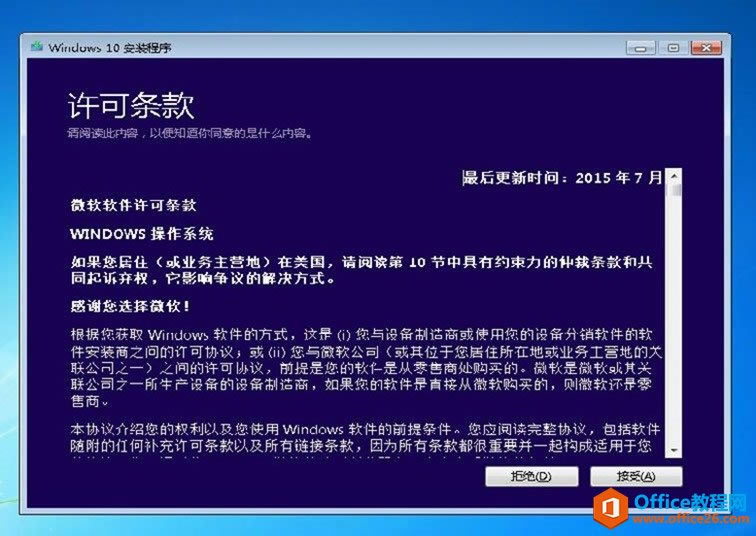Click the 拒绝(D) decline button
Viewport: 756px width, 536px height.
531,476
